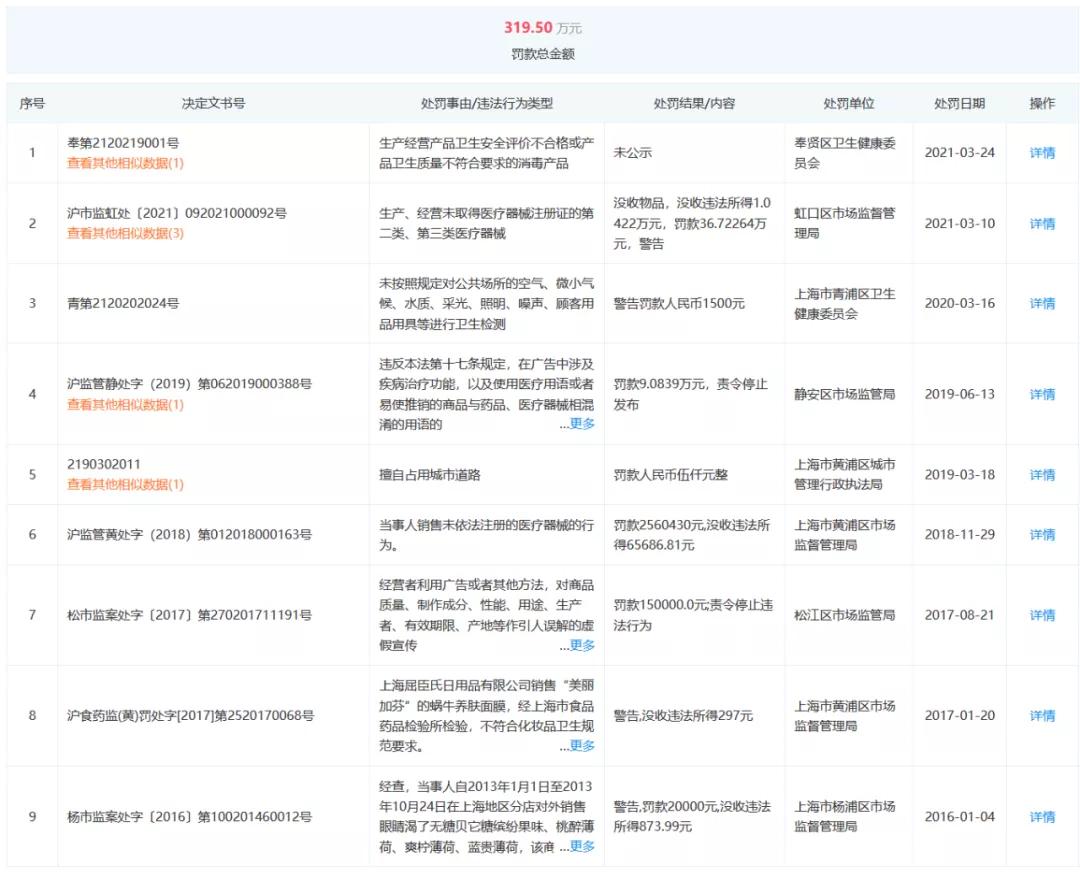This screenshot has height=877, width=1080.
Task: Click the 处罚日期 column header
Action: coord(957,102)
